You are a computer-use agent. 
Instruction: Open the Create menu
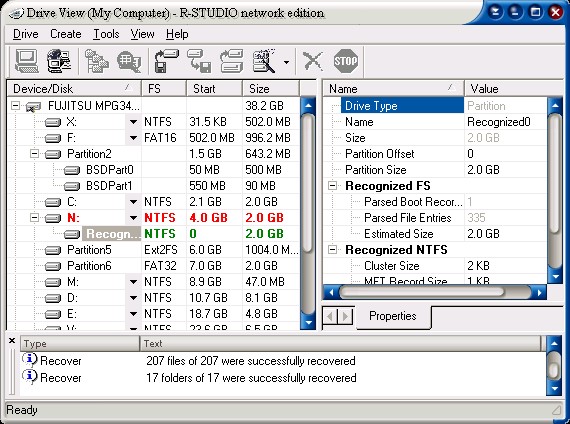(66, 34)
